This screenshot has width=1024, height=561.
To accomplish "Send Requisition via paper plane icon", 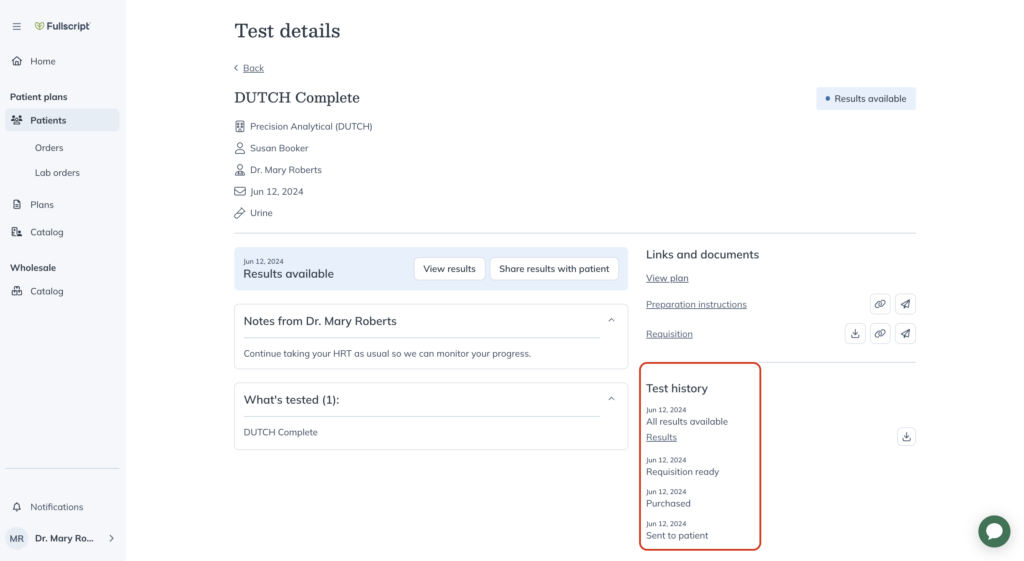I will coord(905,334).
